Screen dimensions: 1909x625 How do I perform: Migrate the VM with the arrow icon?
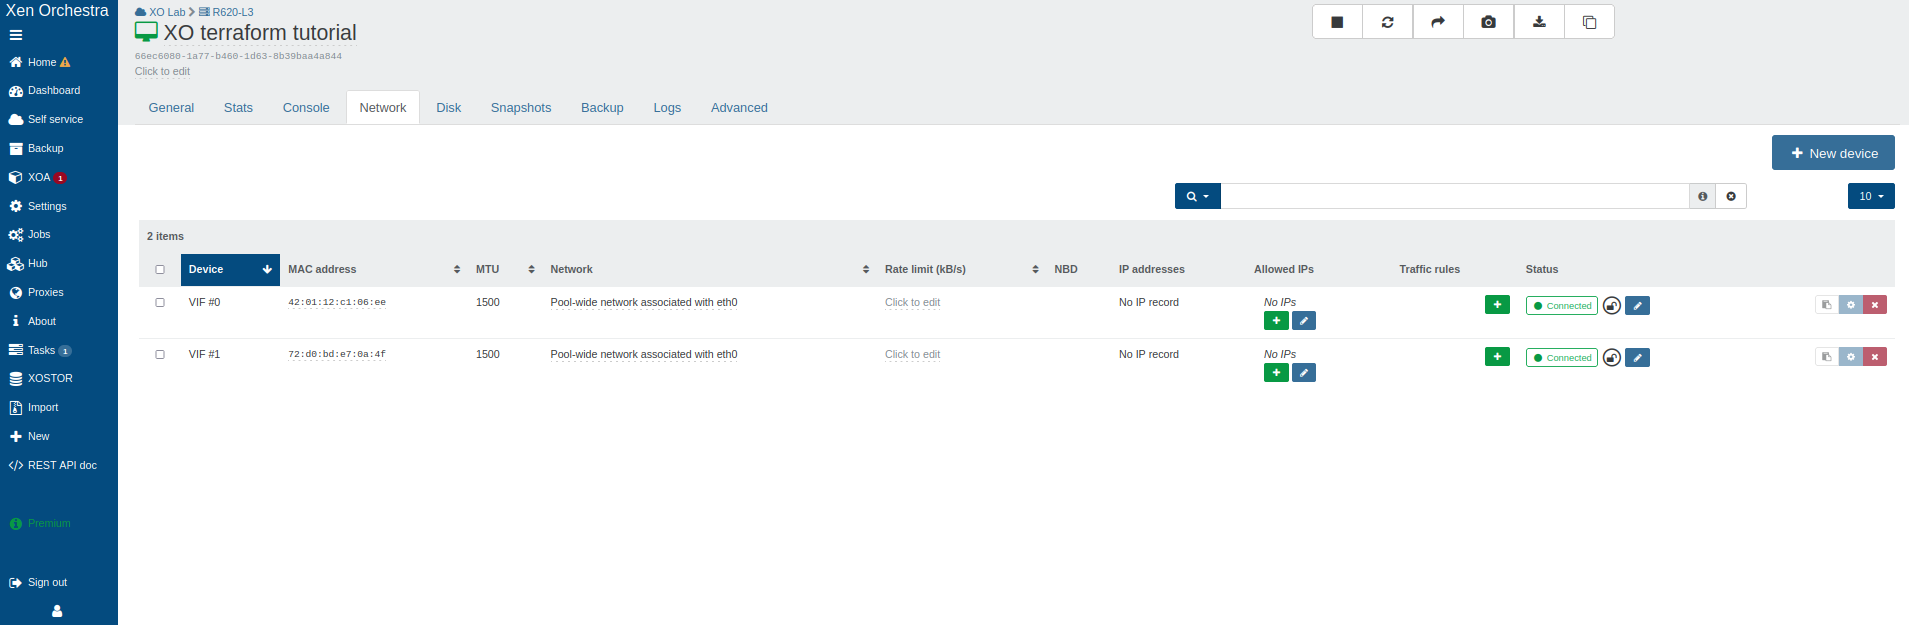coord(1438,22)
